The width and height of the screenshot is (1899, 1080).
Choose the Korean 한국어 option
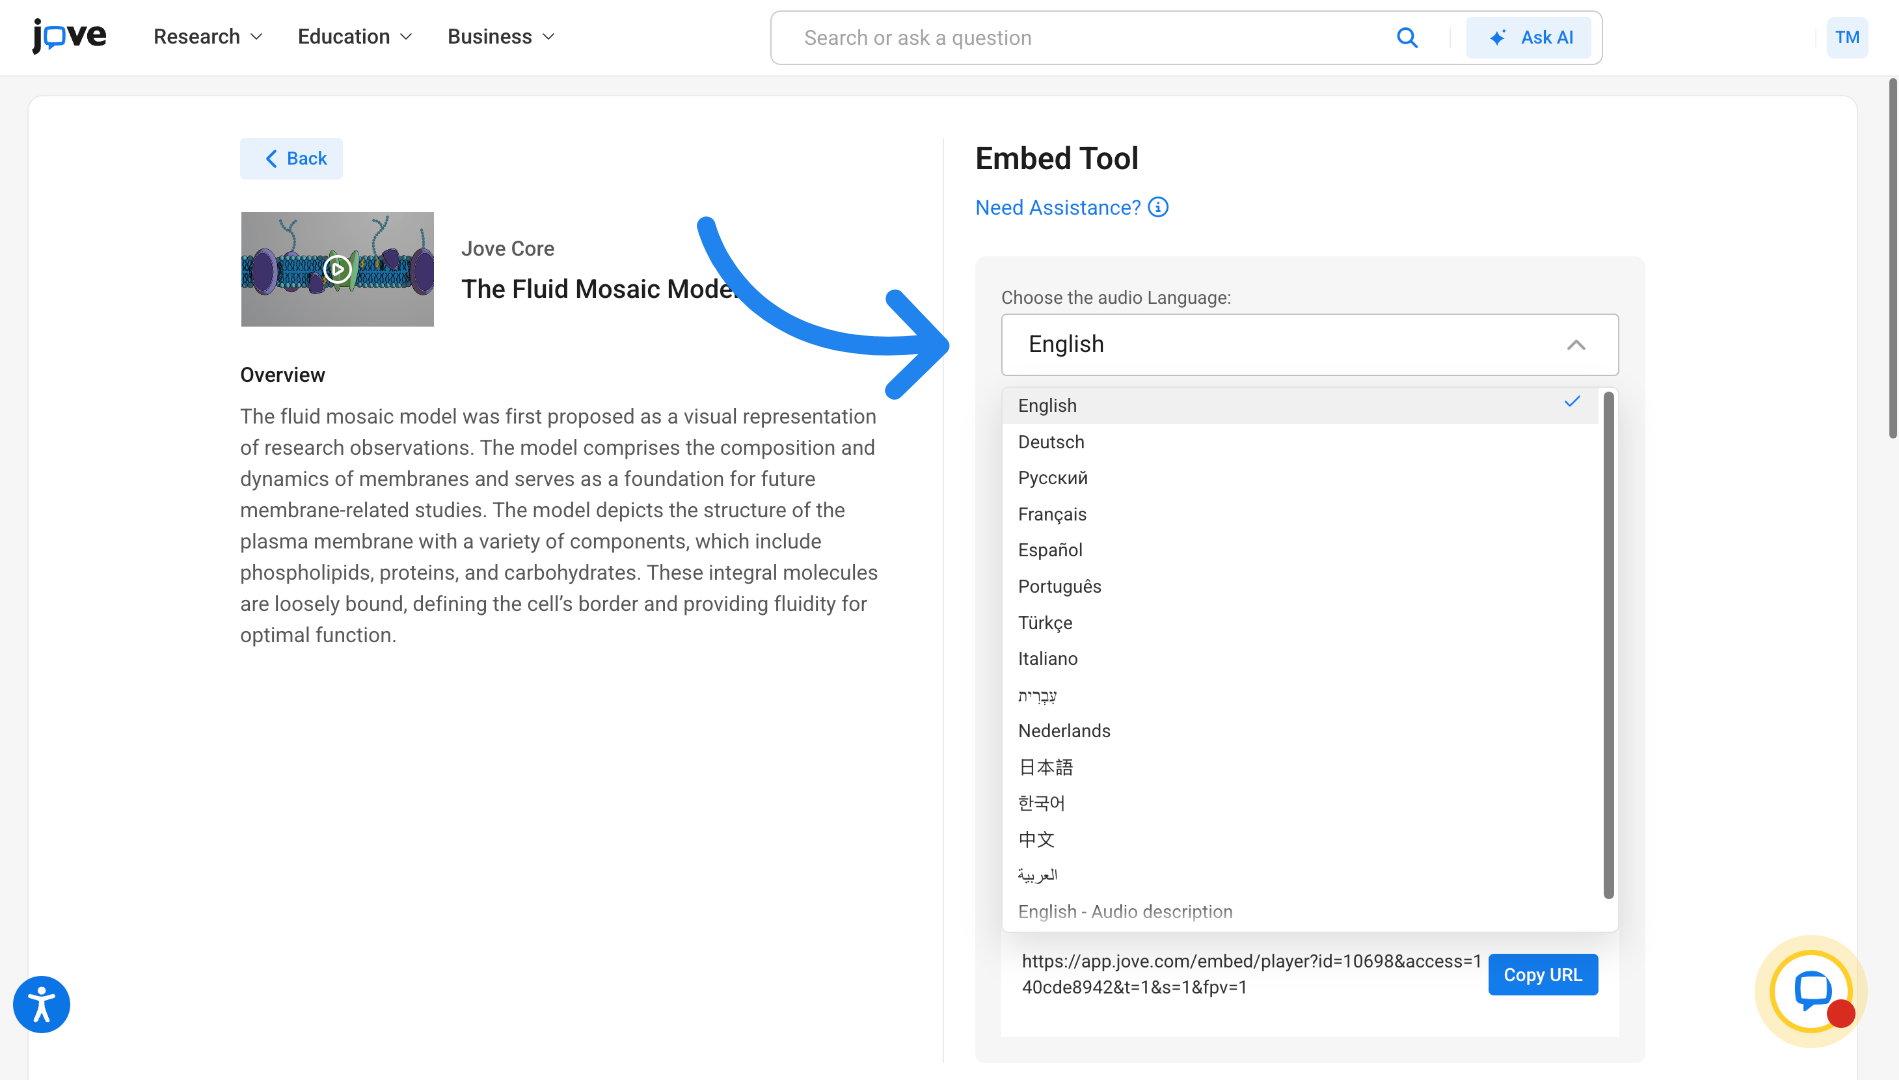tap(1301, 803)
